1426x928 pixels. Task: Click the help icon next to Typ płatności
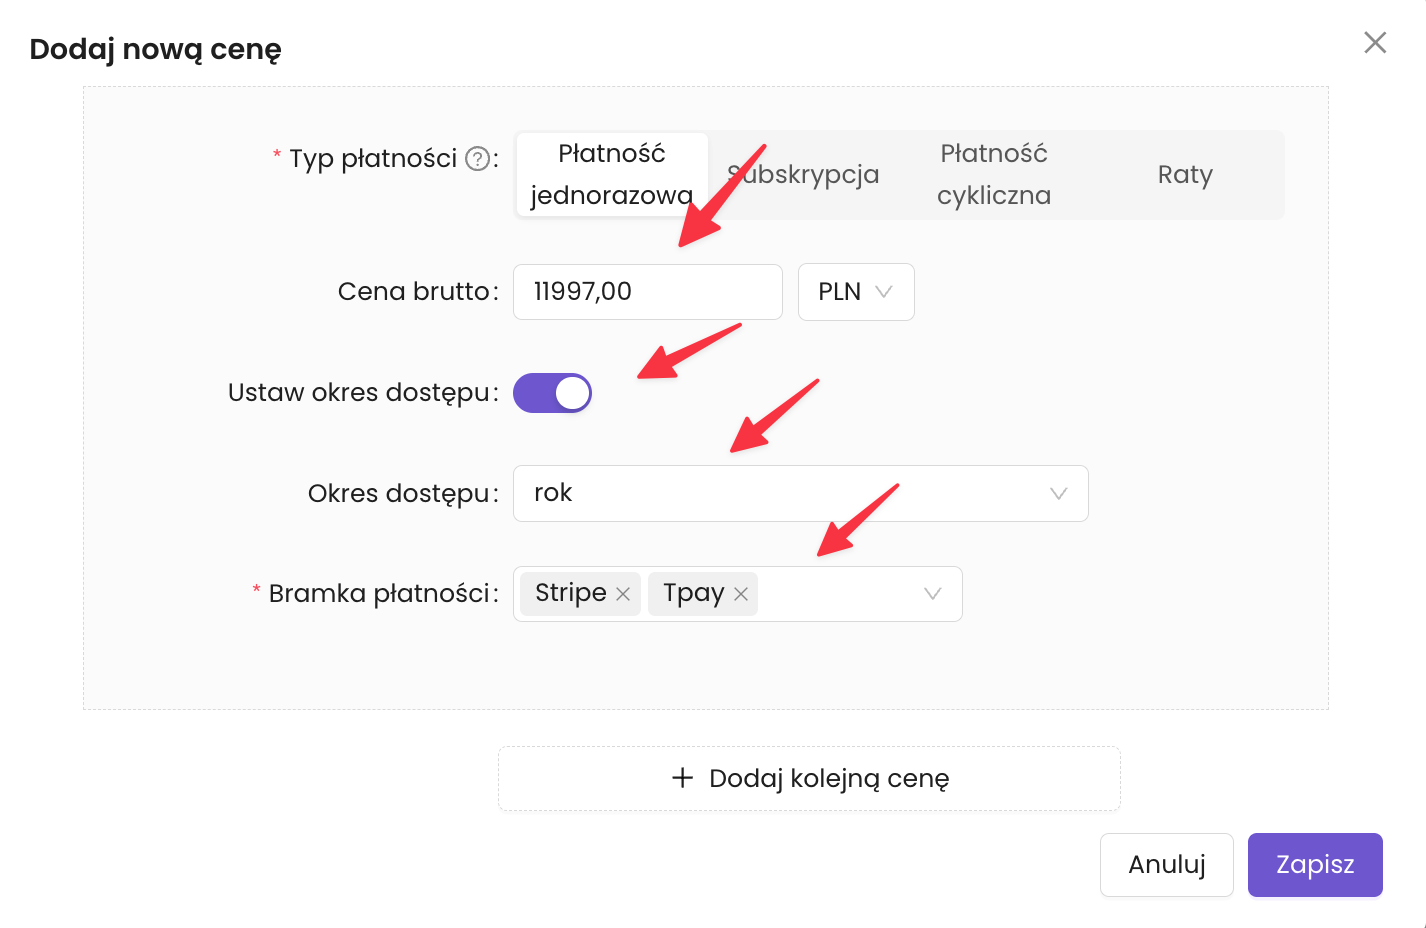[x=478, y=159]
